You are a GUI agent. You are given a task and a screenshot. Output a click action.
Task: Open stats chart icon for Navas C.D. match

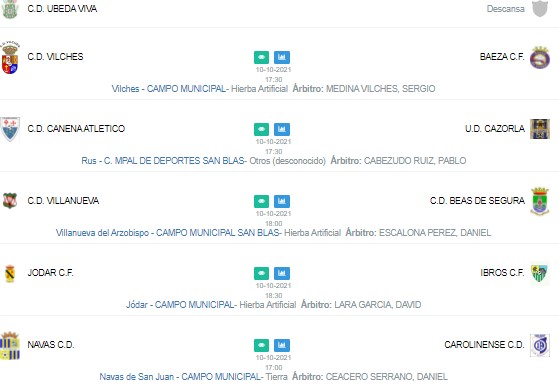pyautogui.click(x=282, y=346)
